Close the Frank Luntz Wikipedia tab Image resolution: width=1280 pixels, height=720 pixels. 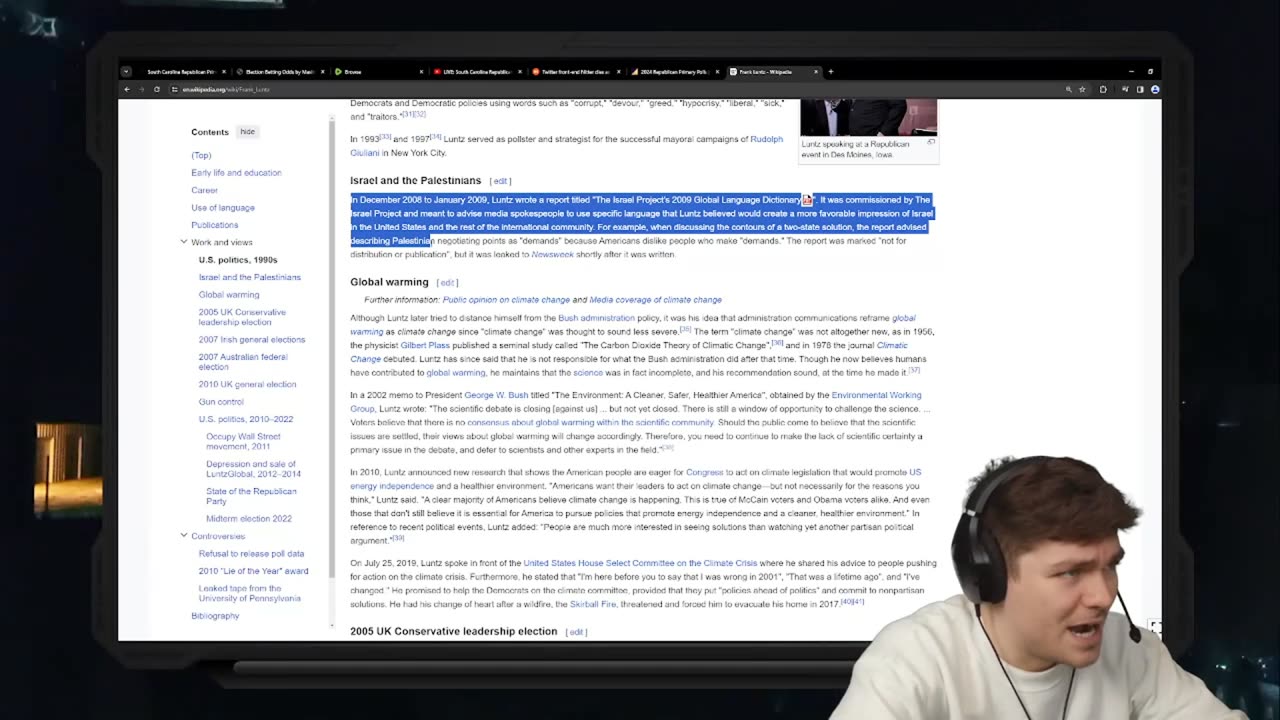point(815,72)
